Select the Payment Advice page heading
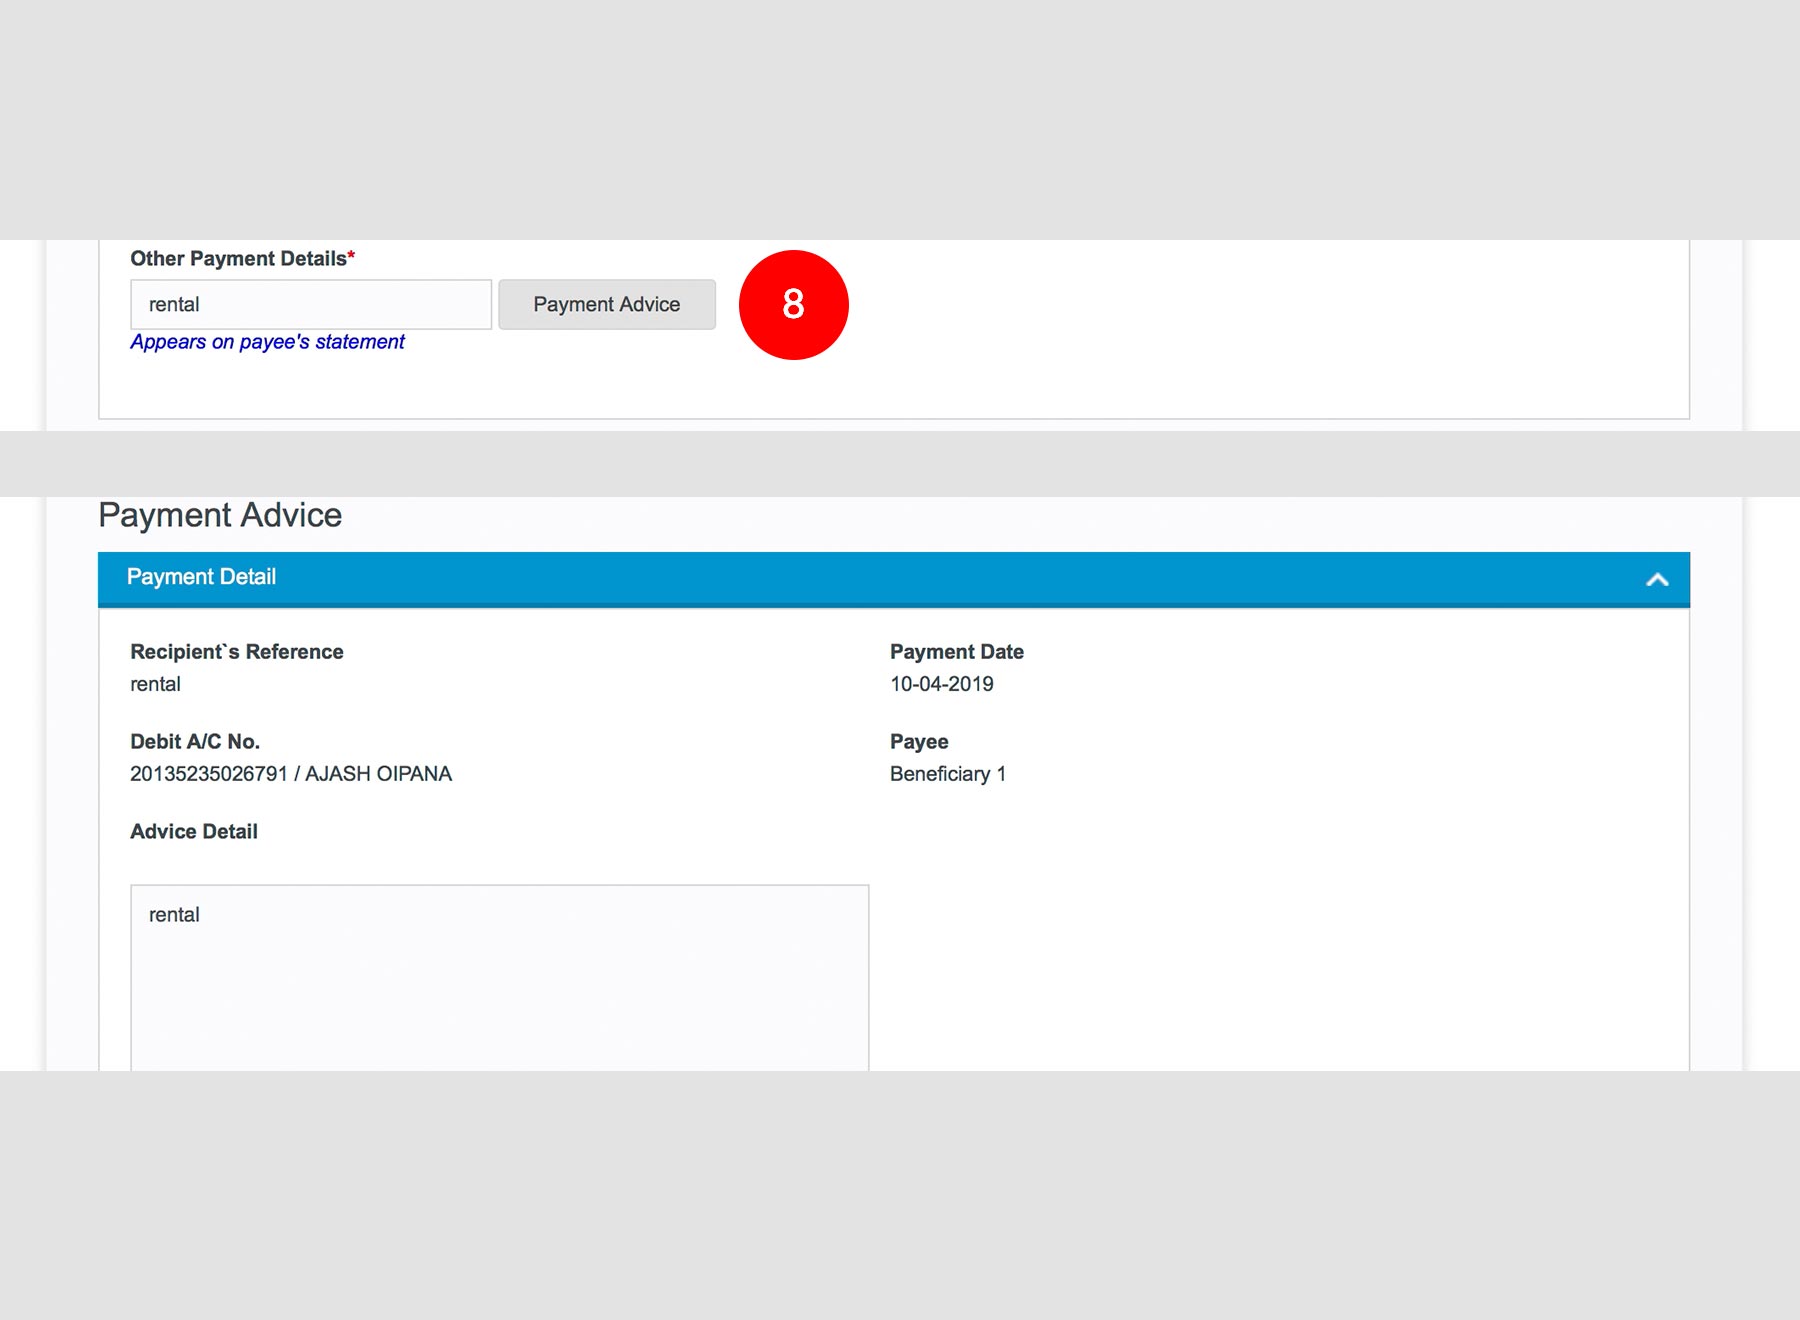Image resolution: width=1800 pixels, height=1320 pixels. pyautogui.click(x=220, y=515)
